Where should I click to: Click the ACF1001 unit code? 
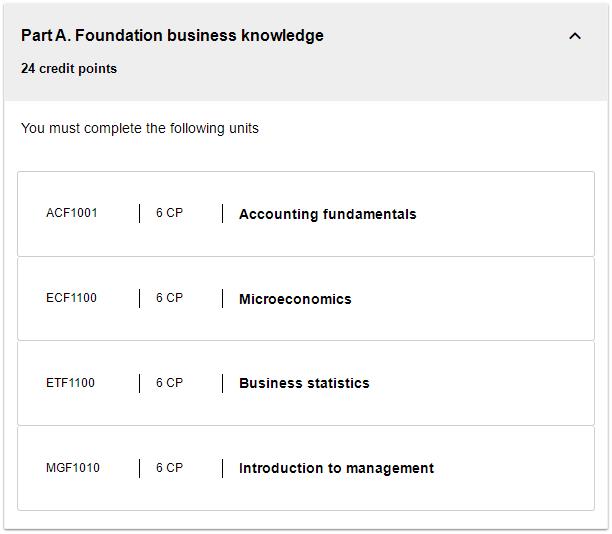(x=72, y=213)
